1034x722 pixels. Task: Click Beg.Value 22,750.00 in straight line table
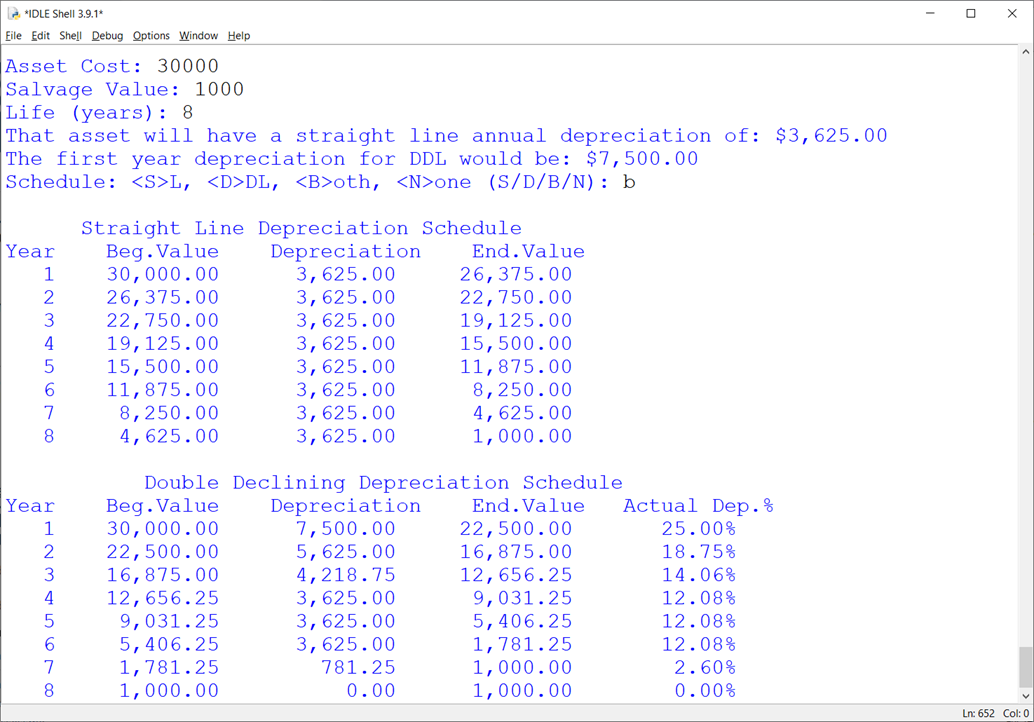pos(162,320)
